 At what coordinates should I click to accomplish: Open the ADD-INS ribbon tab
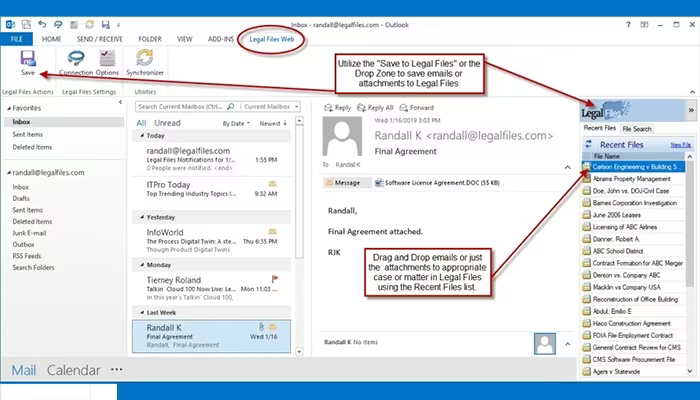tap(221, 39)
